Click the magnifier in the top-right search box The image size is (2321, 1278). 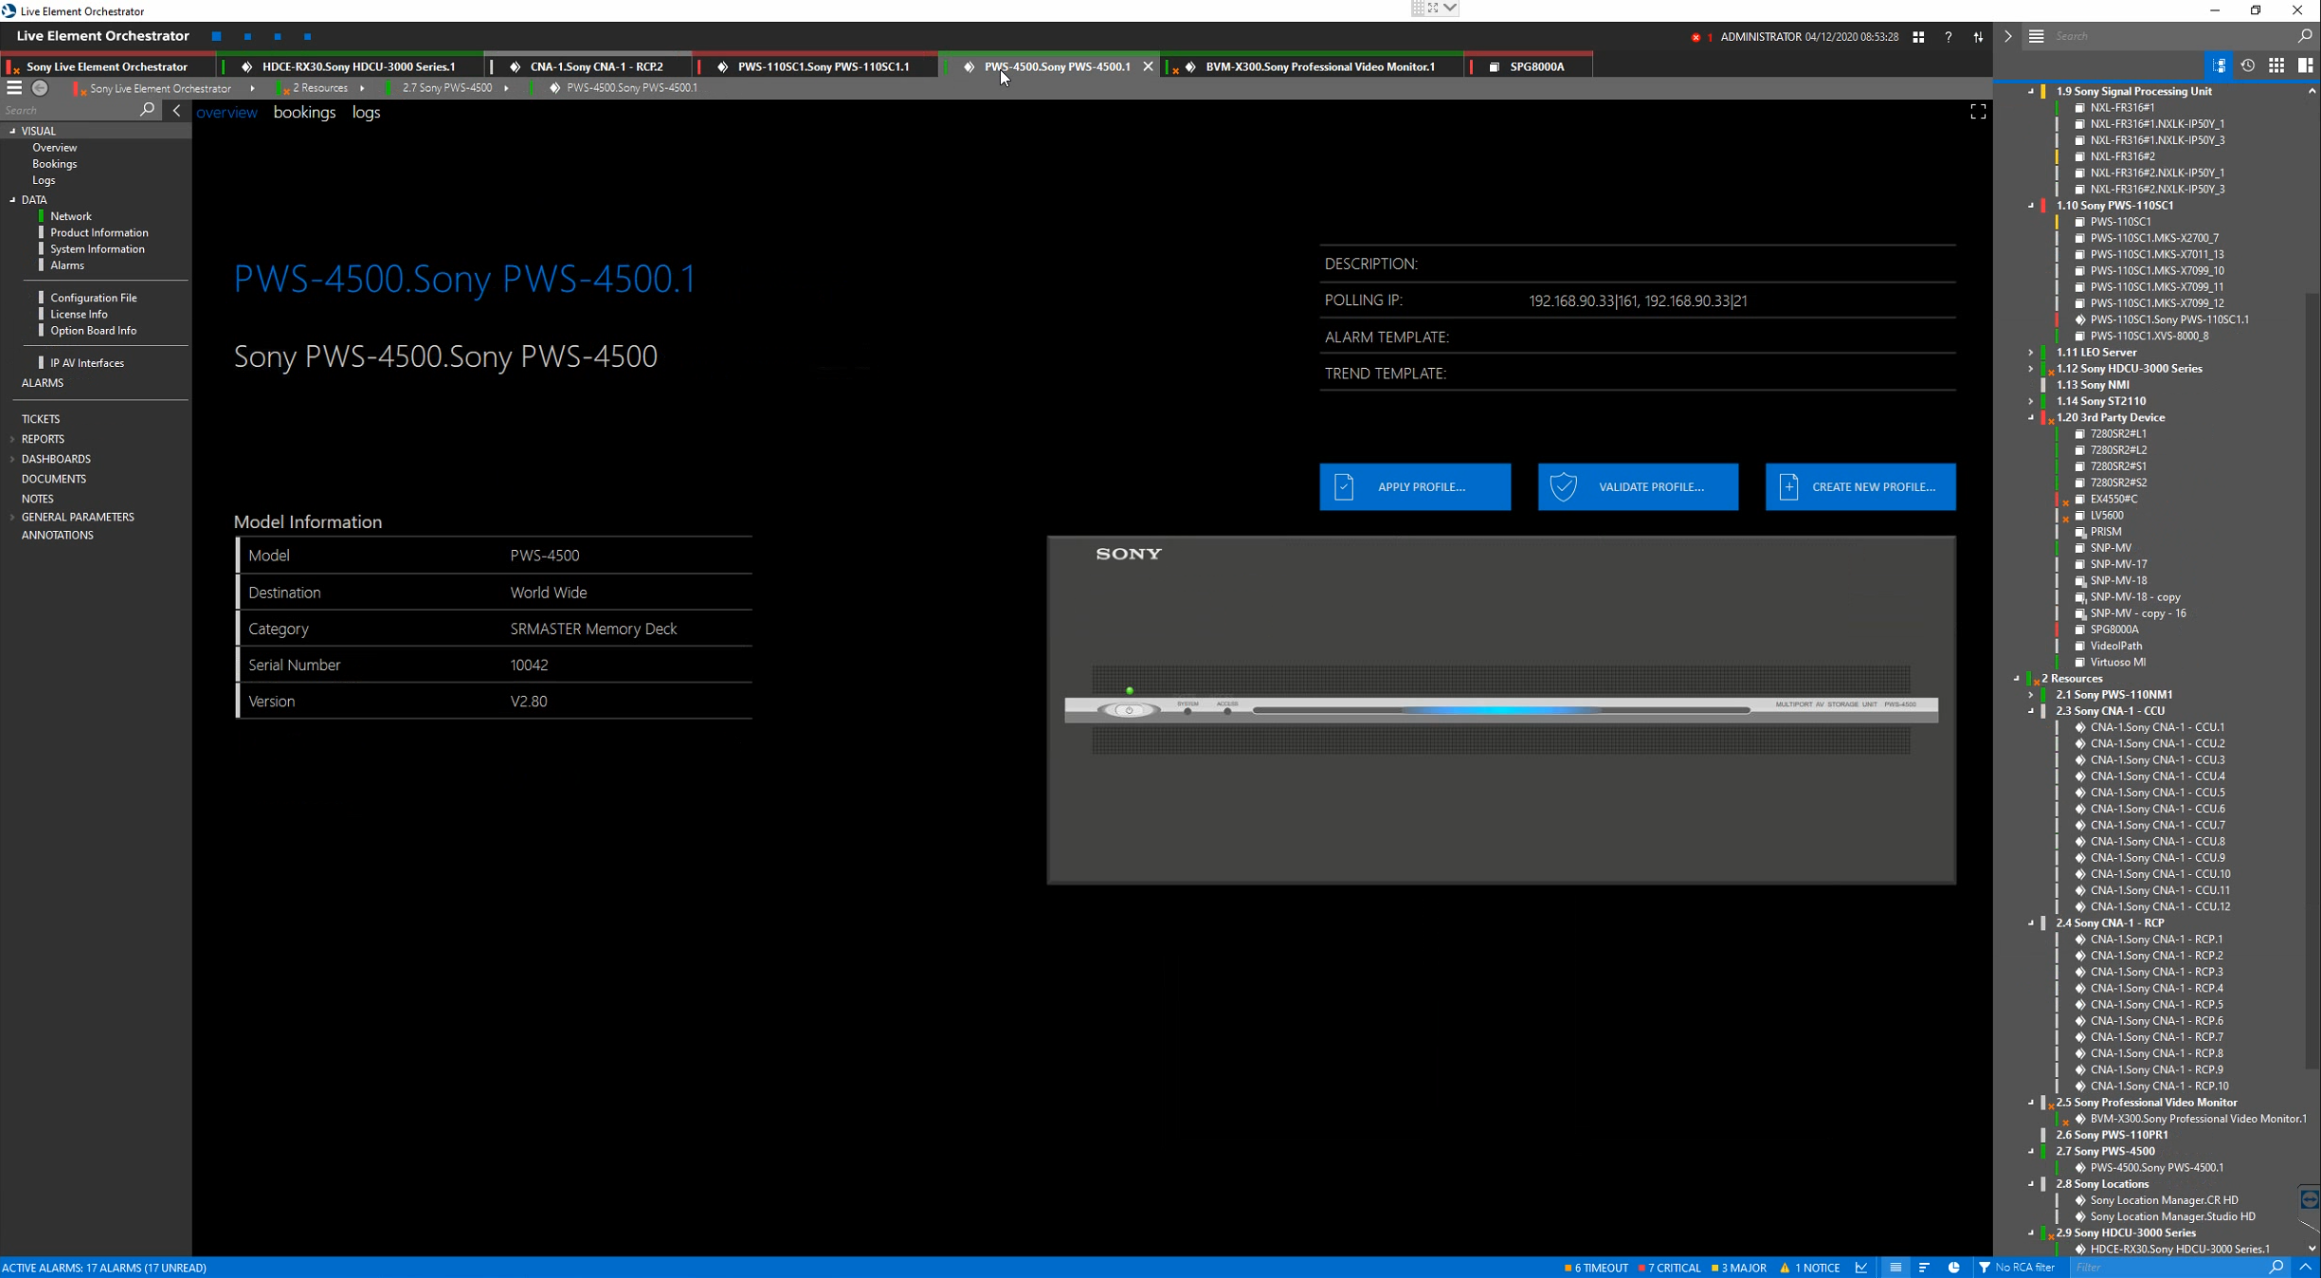(x=2304, y=36)
